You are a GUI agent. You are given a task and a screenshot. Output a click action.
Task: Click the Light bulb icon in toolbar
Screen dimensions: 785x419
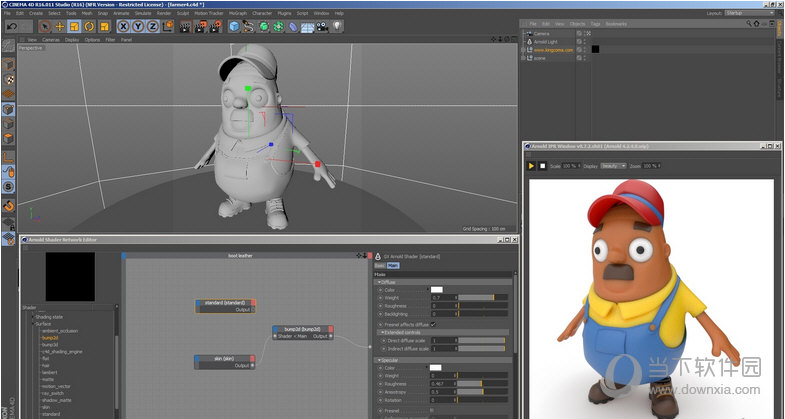[x=338, y=26]
